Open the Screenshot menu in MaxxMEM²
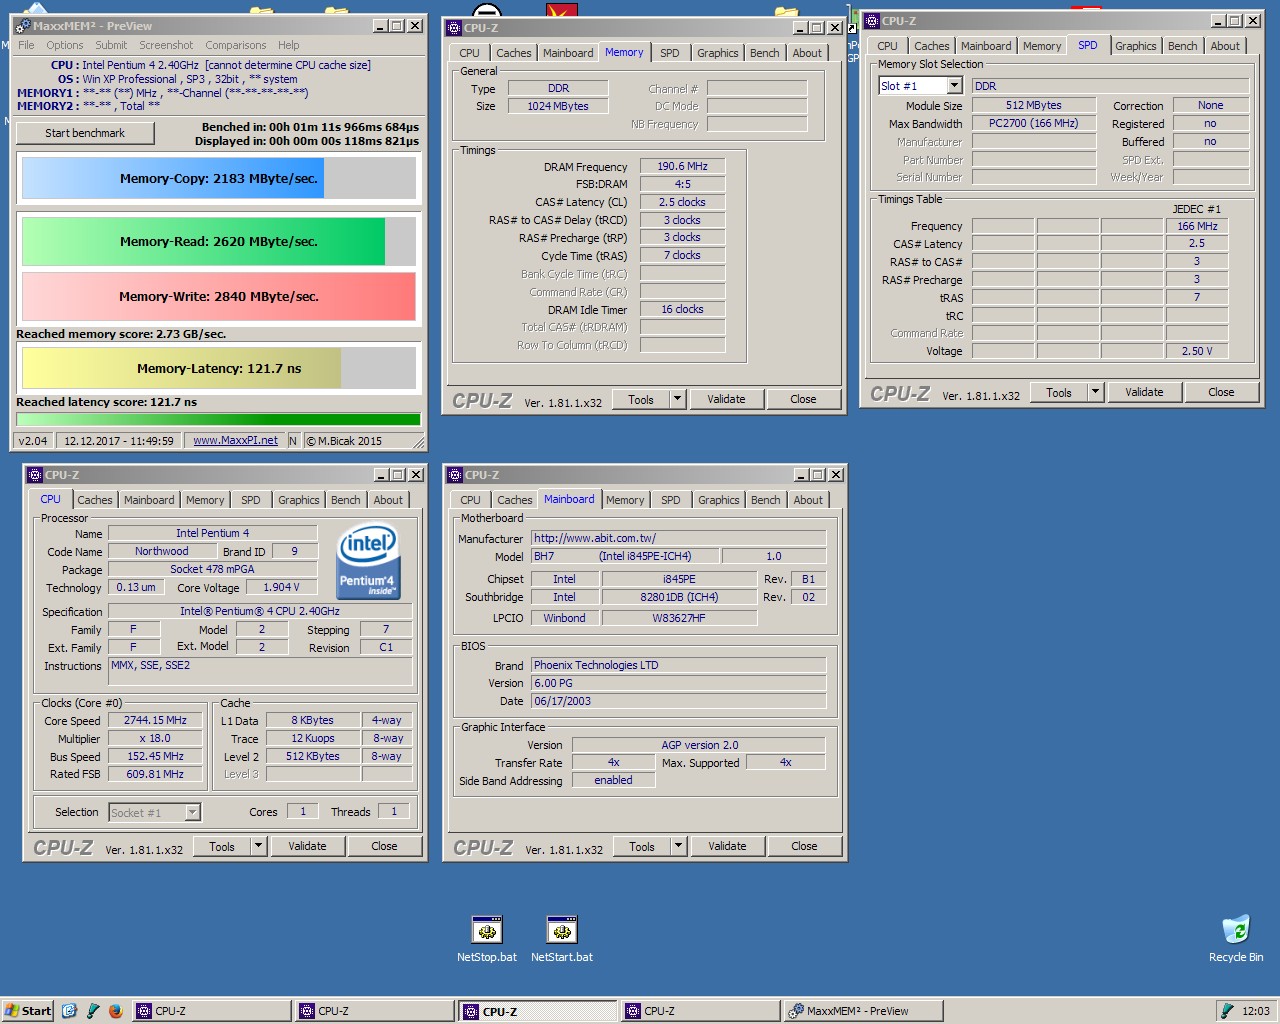The width and height of the screenshot is (1280, 1024). click(166, 45)
